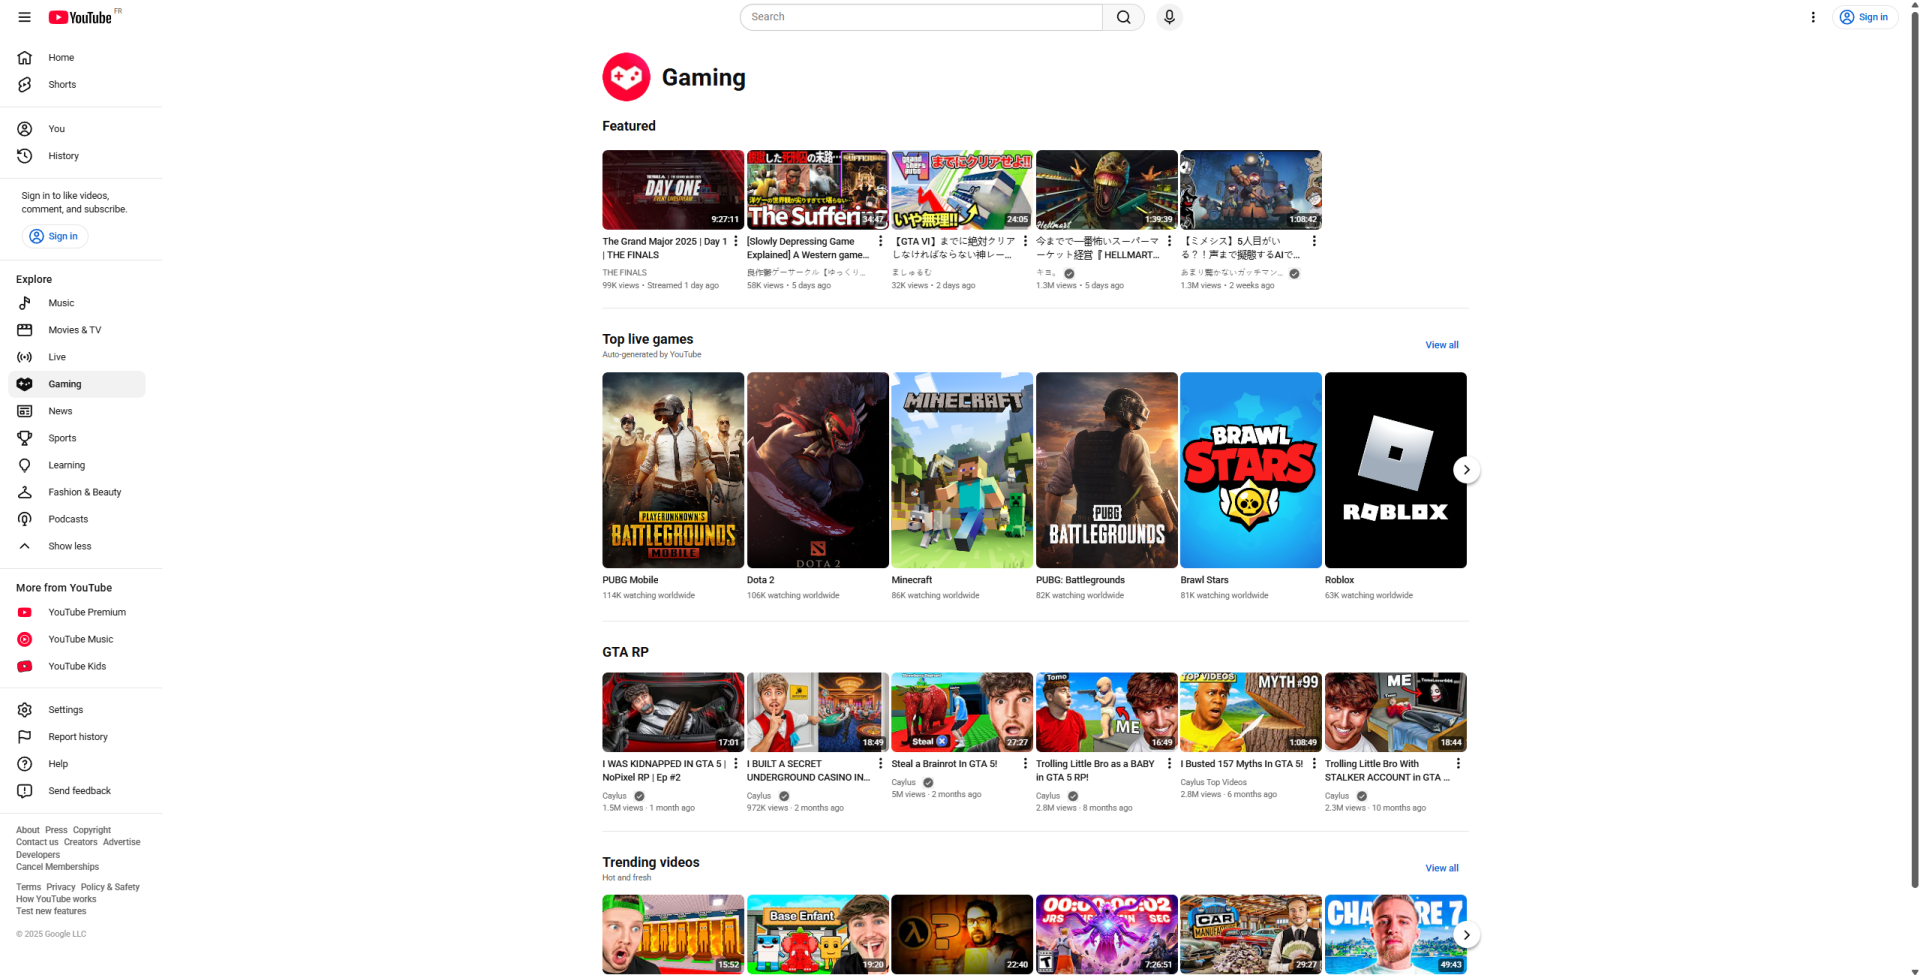The height and width of the screenshot is (978, 1920).
Task: Open Settings from the sidebar
Action: coord(66,710)
